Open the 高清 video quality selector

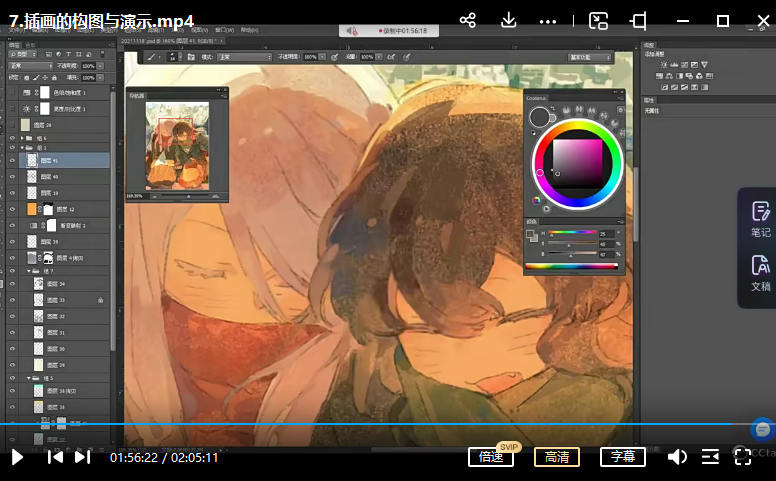pyautogui.click(x=556, y=457)
